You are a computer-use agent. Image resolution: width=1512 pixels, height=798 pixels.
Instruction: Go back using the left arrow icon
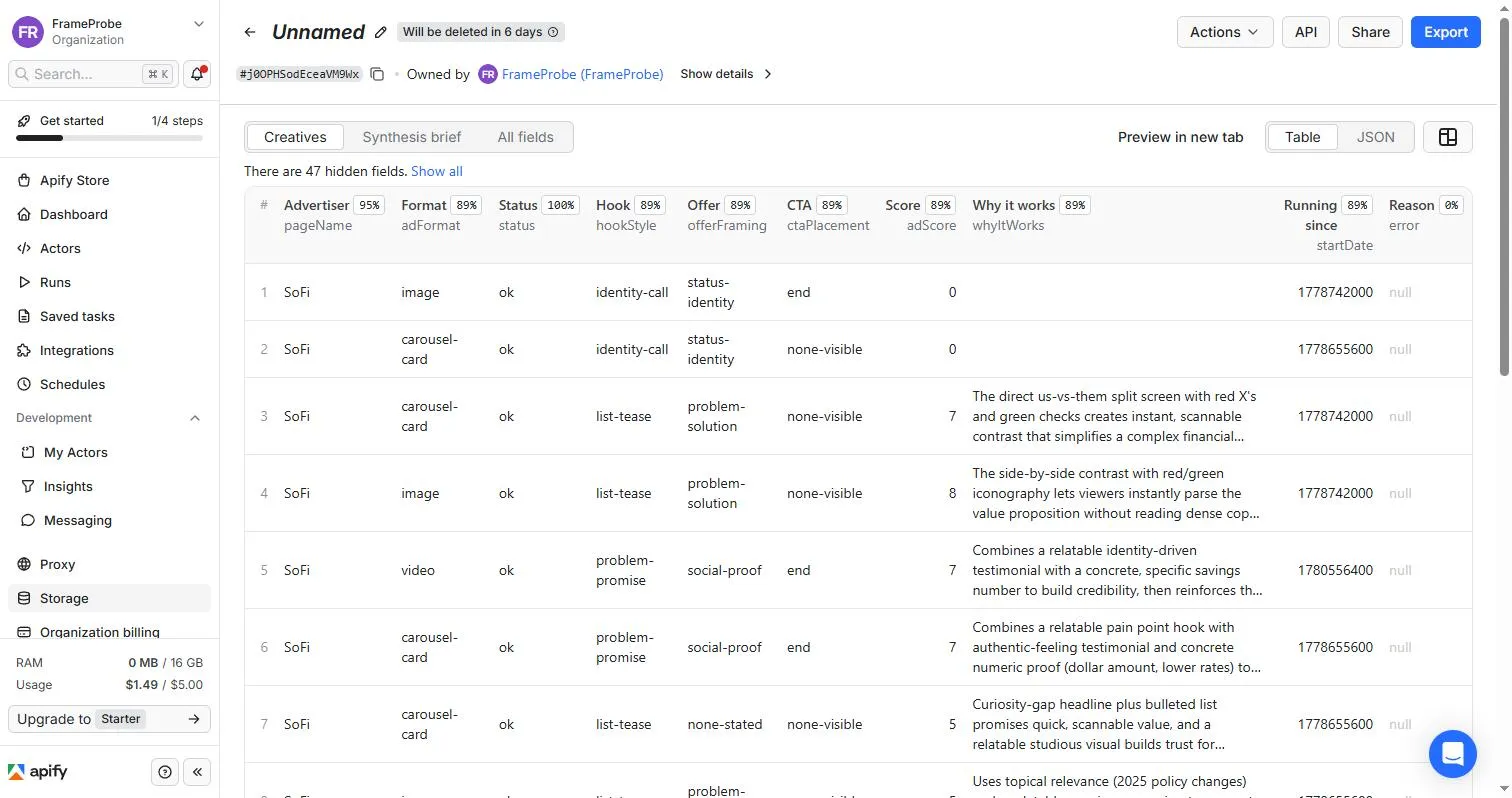[250, 32]
